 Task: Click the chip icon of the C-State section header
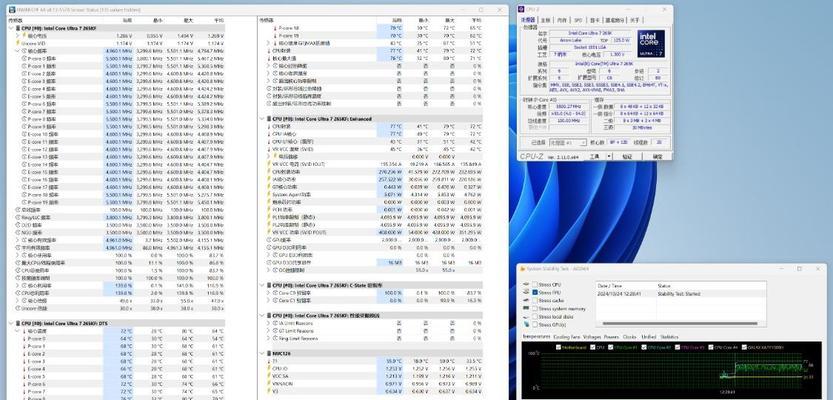coord(269,285)
